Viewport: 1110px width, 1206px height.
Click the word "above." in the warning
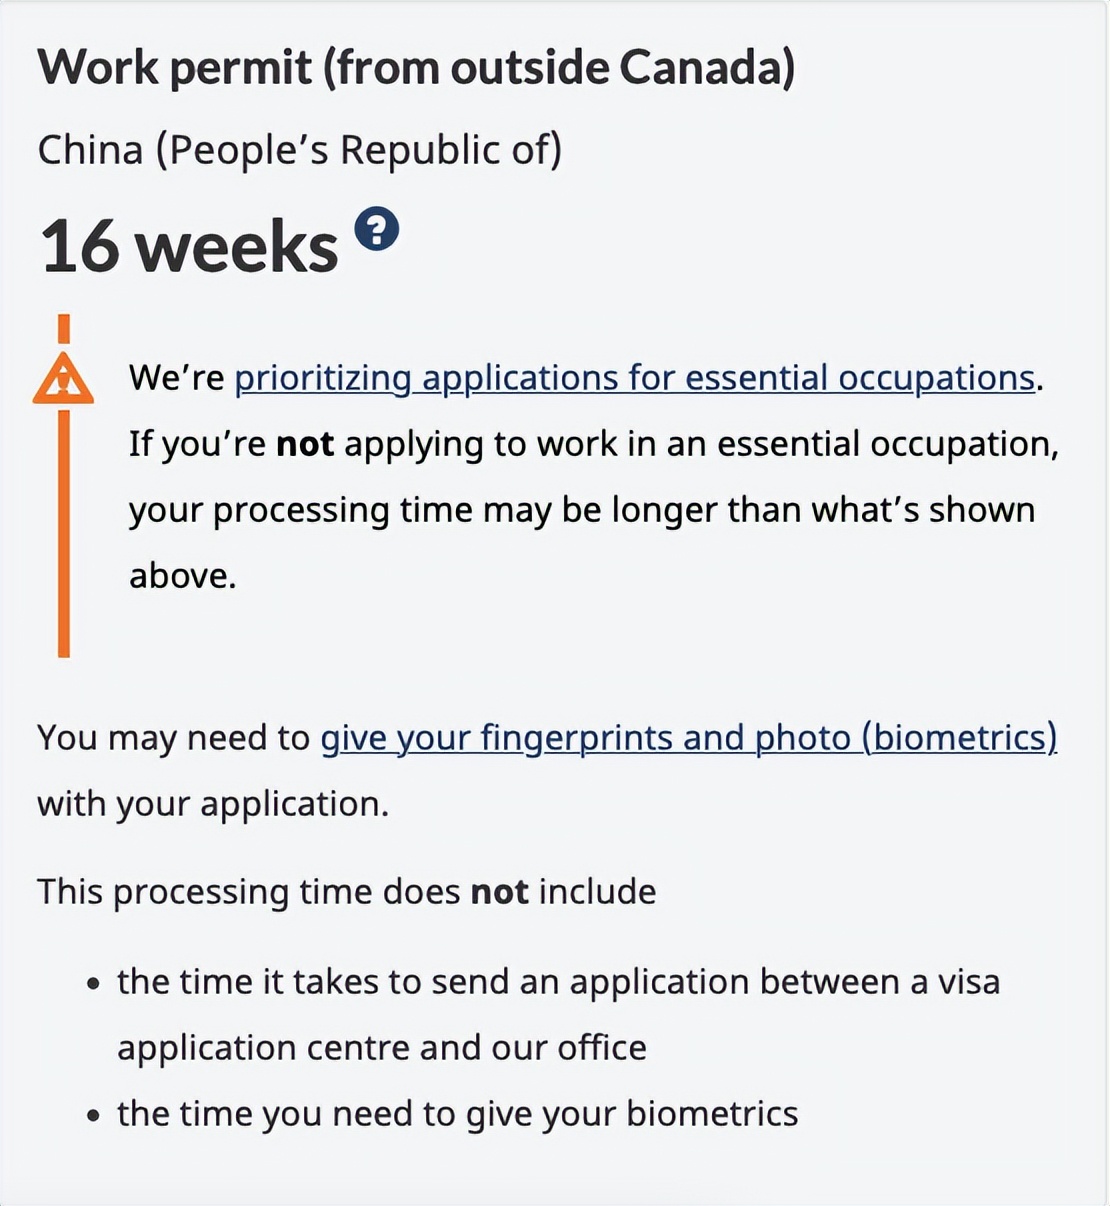(182, 576)
